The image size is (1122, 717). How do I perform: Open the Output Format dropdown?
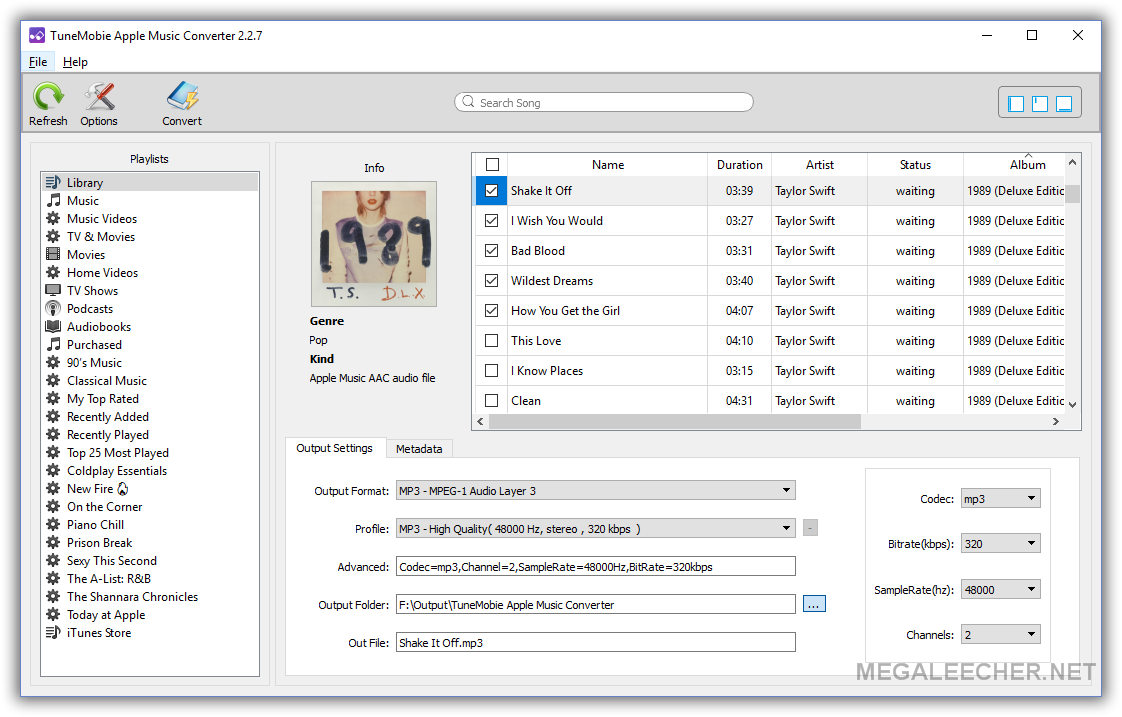point(595,490)
